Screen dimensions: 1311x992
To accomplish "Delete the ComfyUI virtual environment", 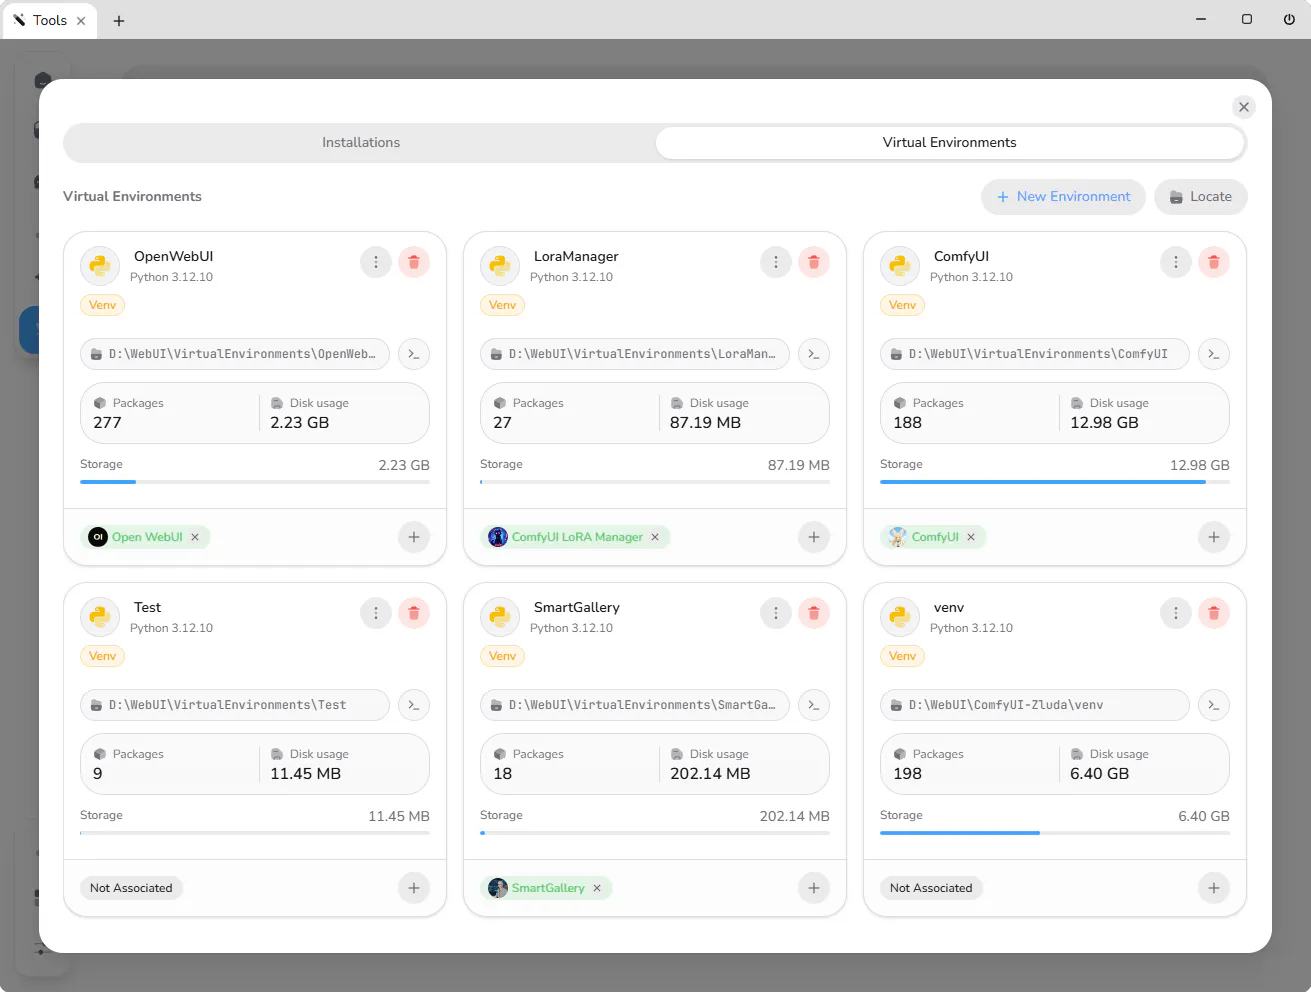I will [1214, 262].
